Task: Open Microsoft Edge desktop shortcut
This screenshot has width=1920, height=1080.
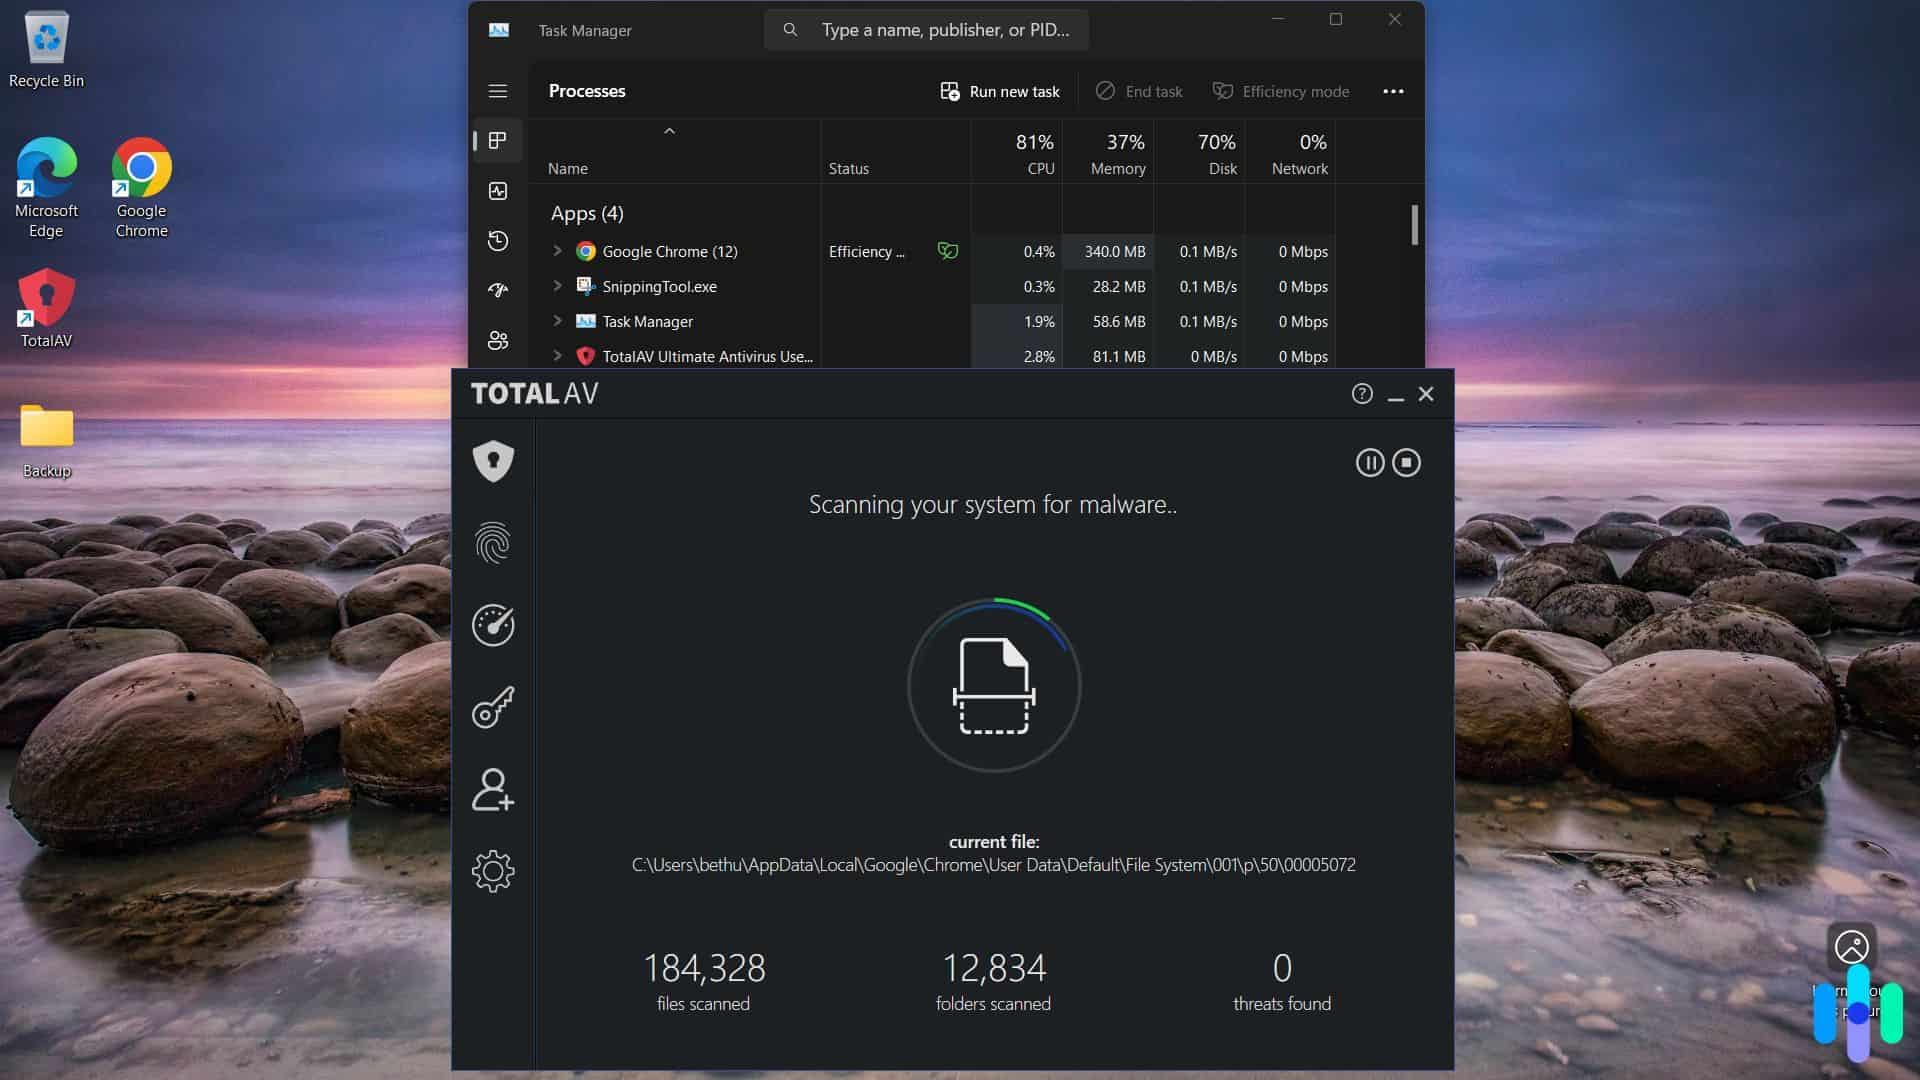Action: coord(46,188)
